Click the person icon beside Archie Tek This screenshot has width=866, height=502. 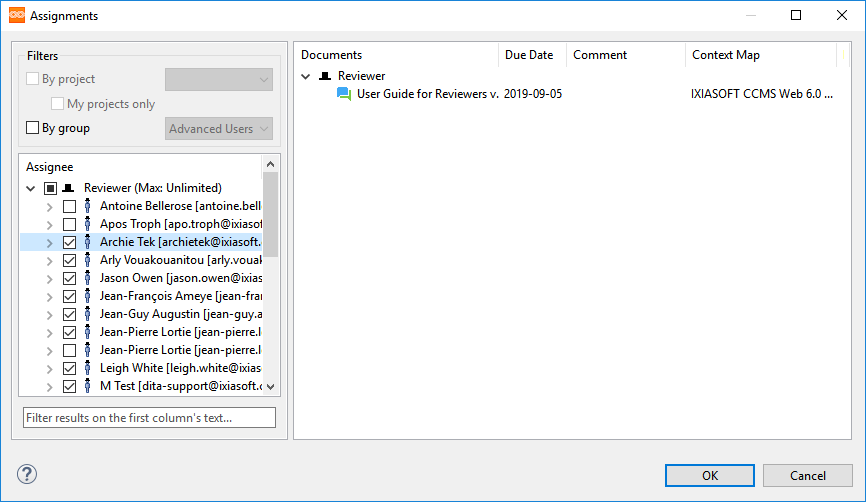87,242
